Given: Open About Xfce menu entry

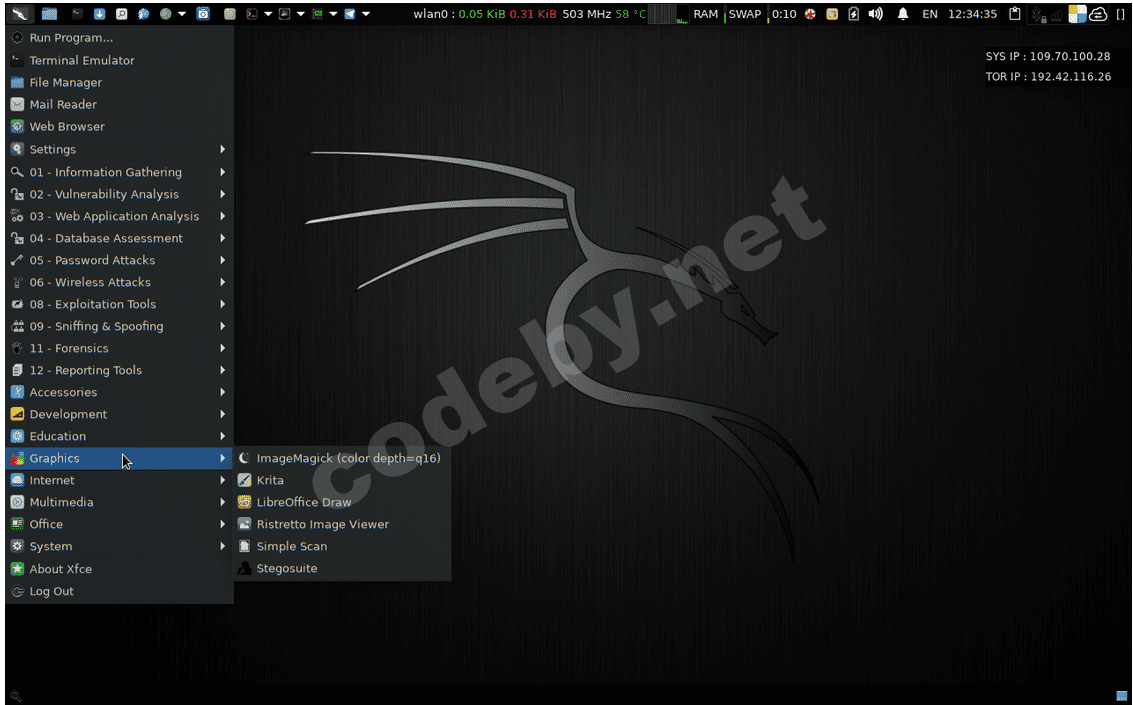Looking at the screenshot, I should 119,569.
